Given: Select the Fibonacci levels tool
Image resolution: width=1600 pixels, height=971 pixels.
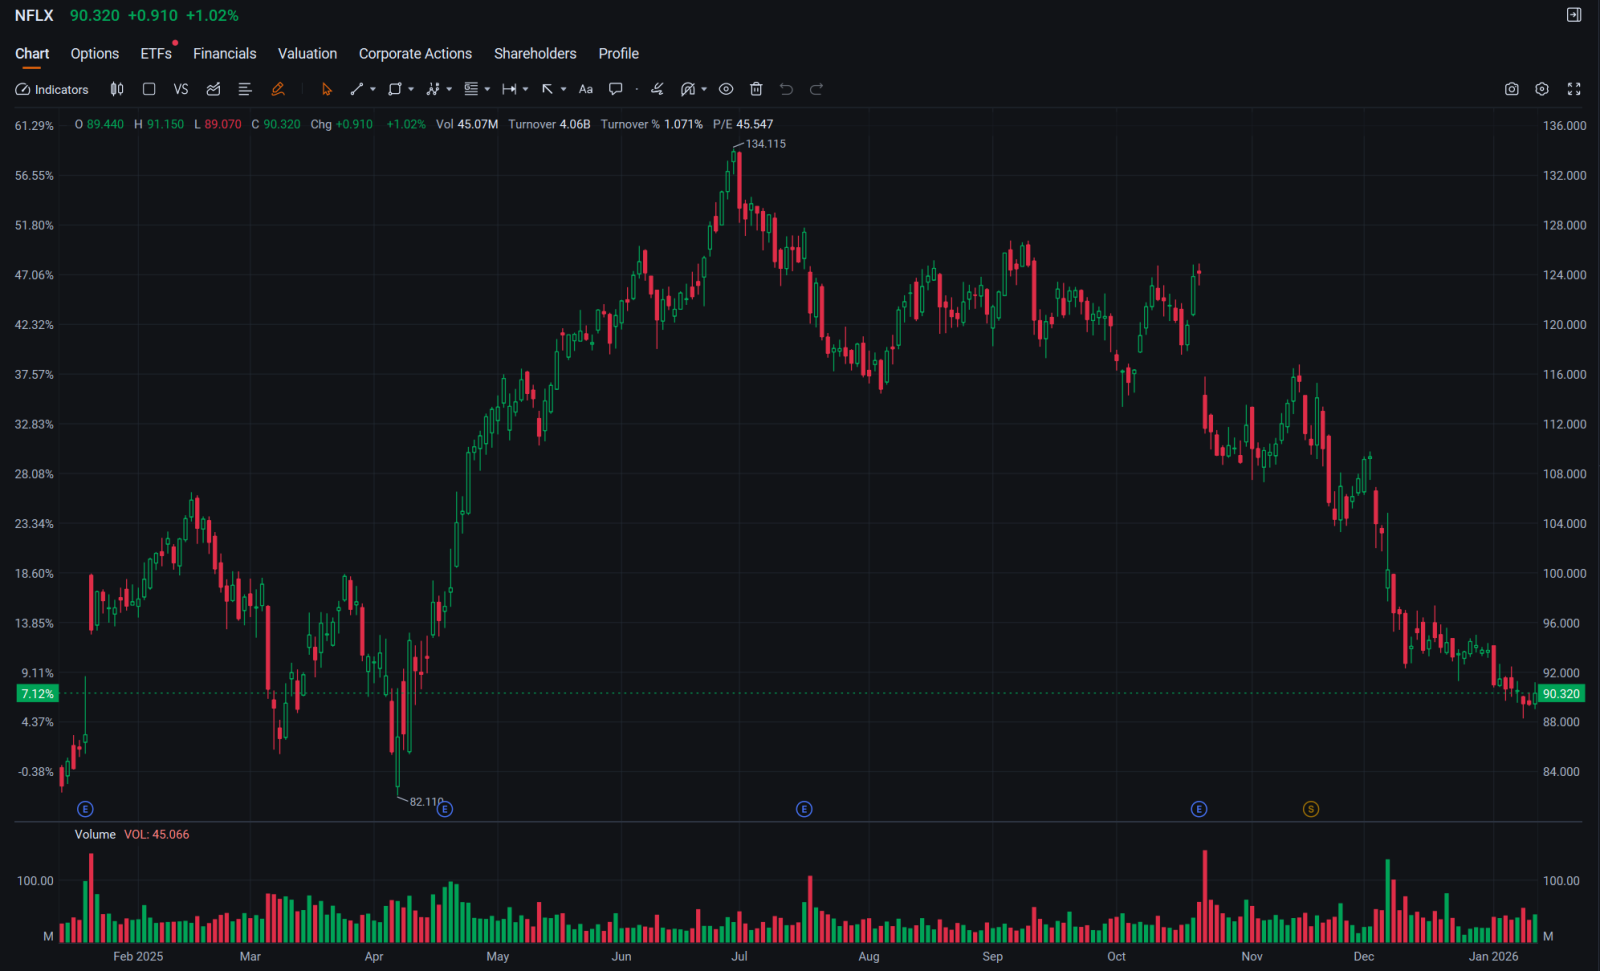Looking at the screenshot, I should 471,89.
